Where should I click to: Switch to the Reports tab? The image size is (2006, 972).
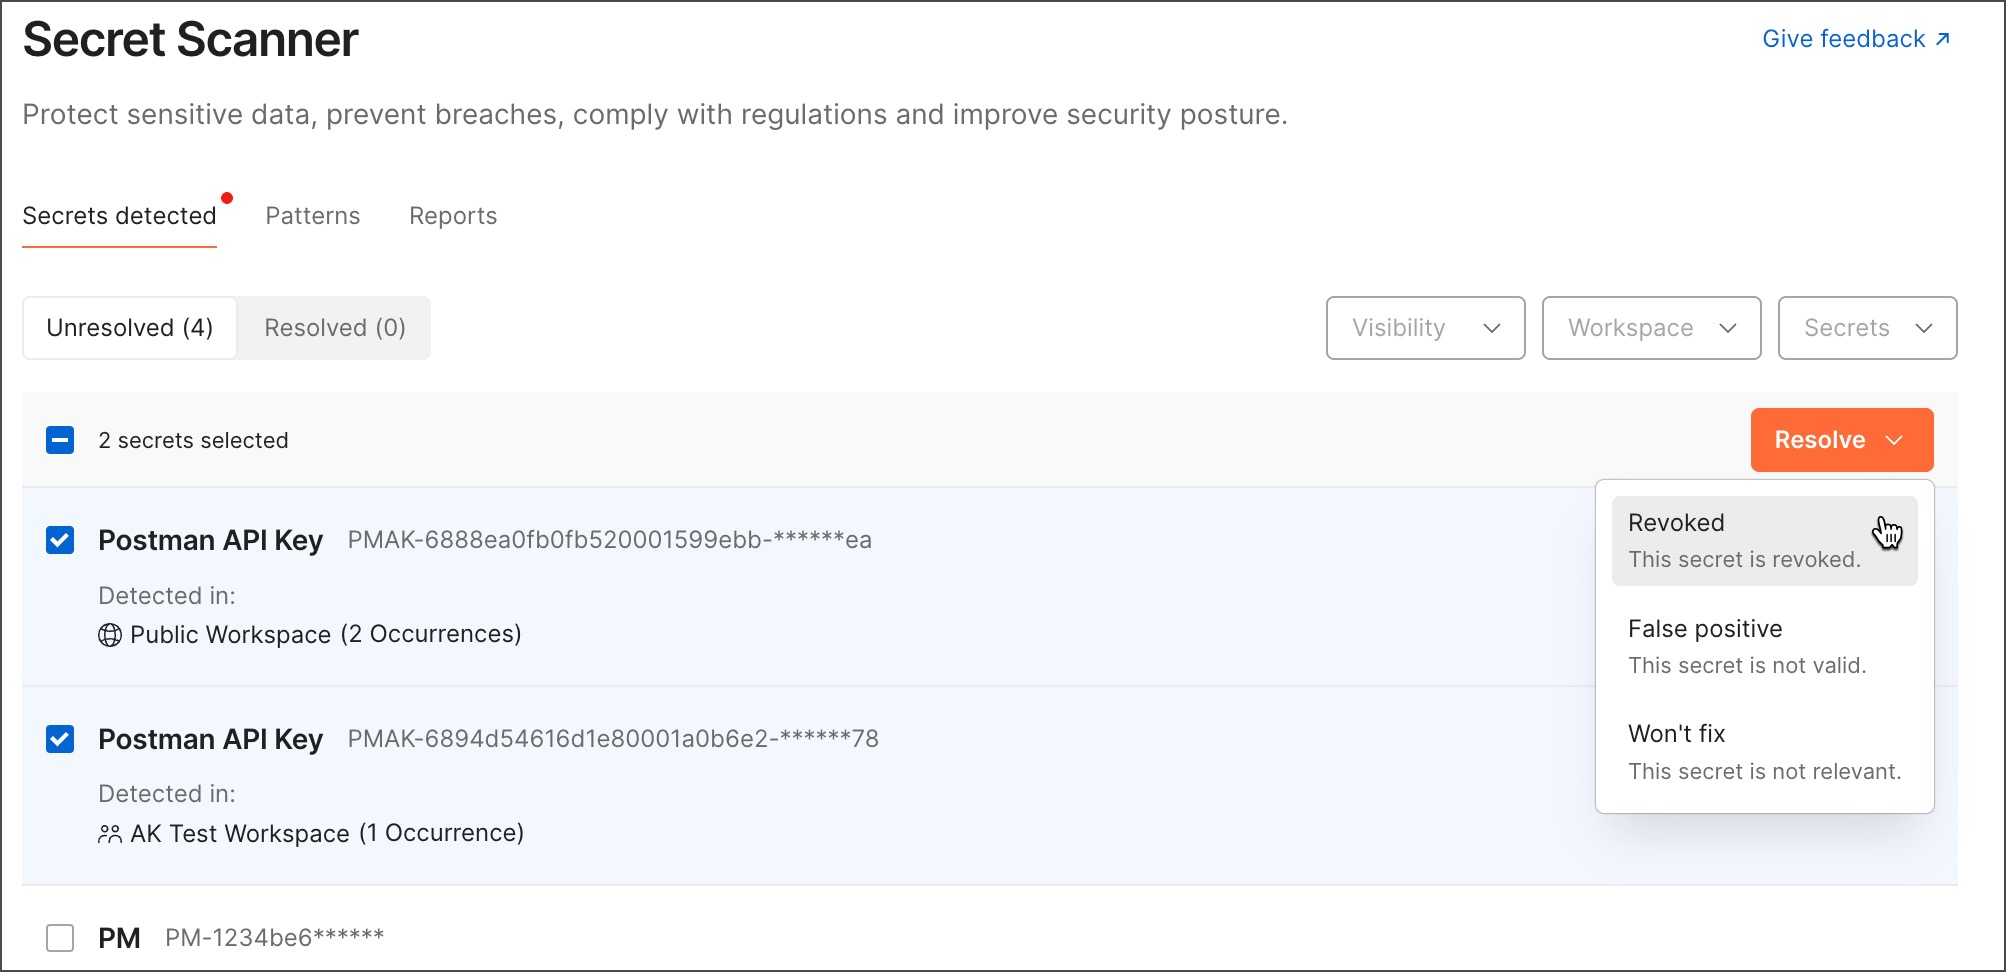452,216
